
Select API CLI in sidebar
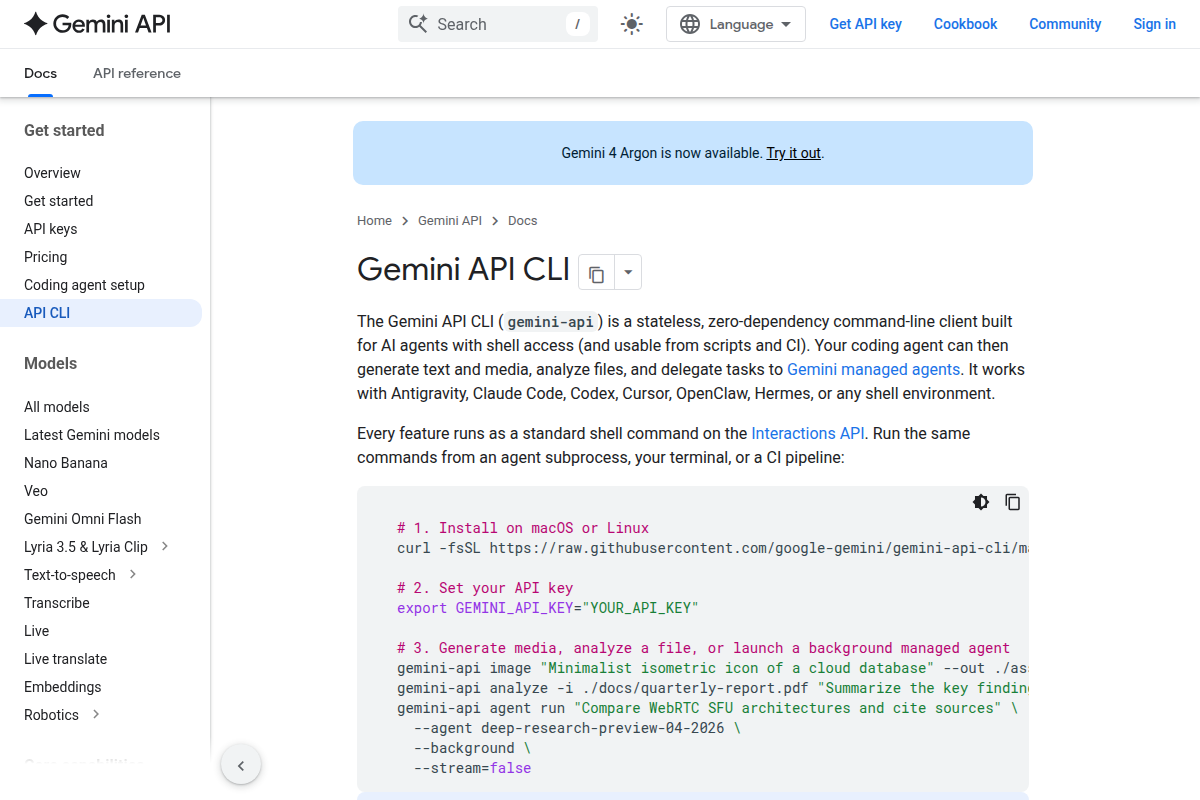[x=100, y=313]
